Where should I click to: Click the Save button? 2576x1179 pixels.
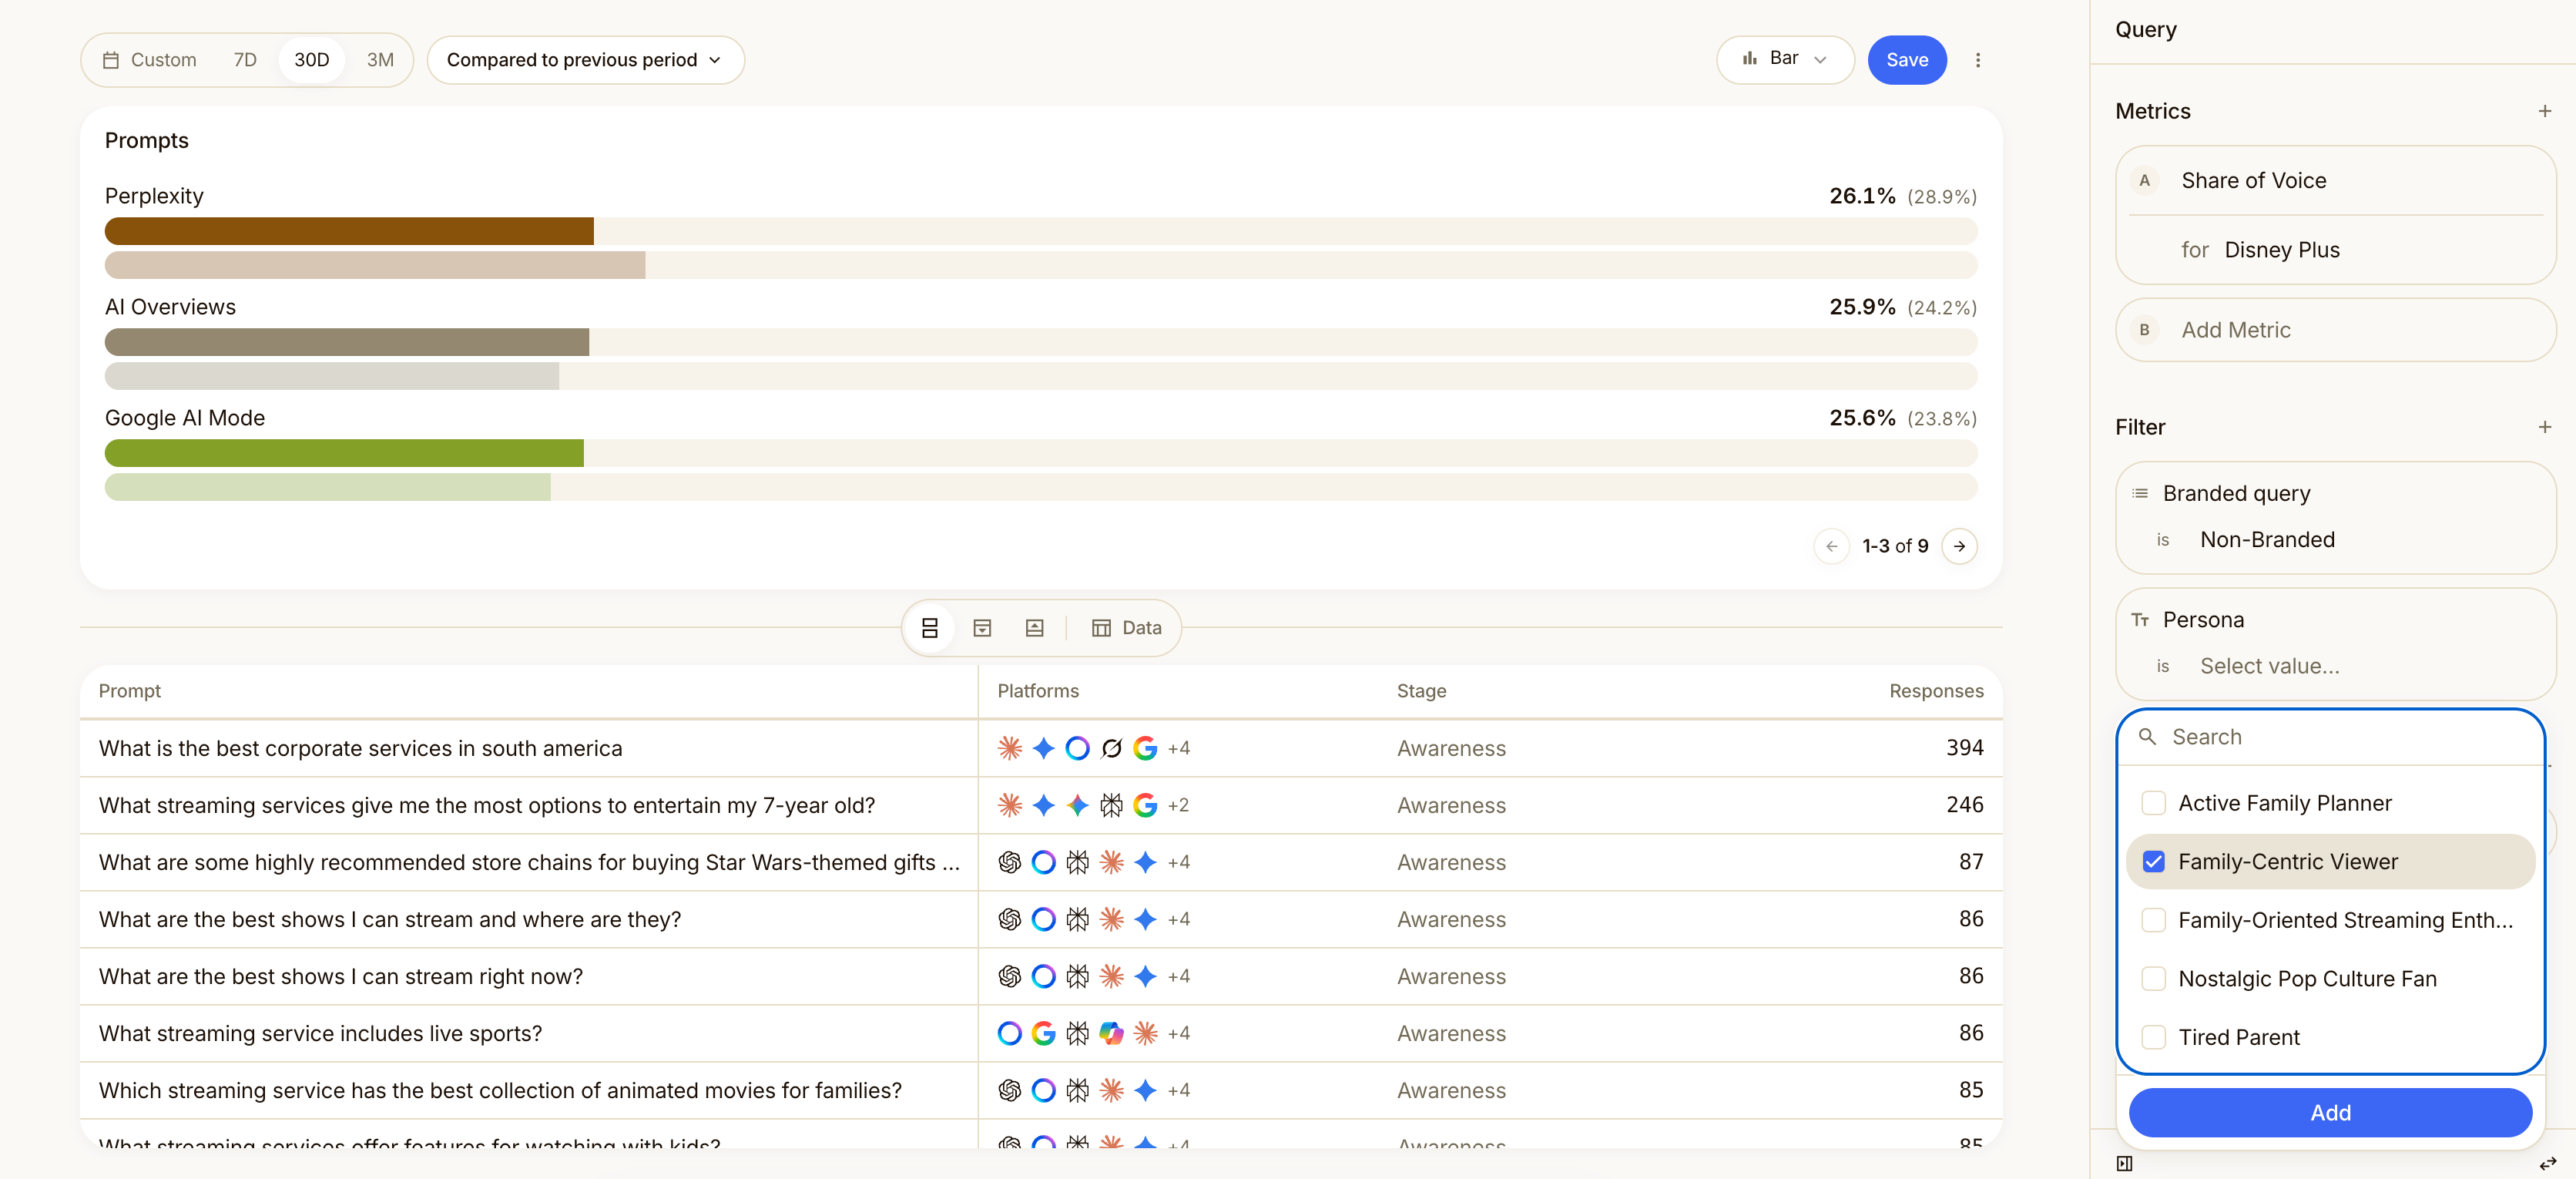click(x=1906, y=60)
